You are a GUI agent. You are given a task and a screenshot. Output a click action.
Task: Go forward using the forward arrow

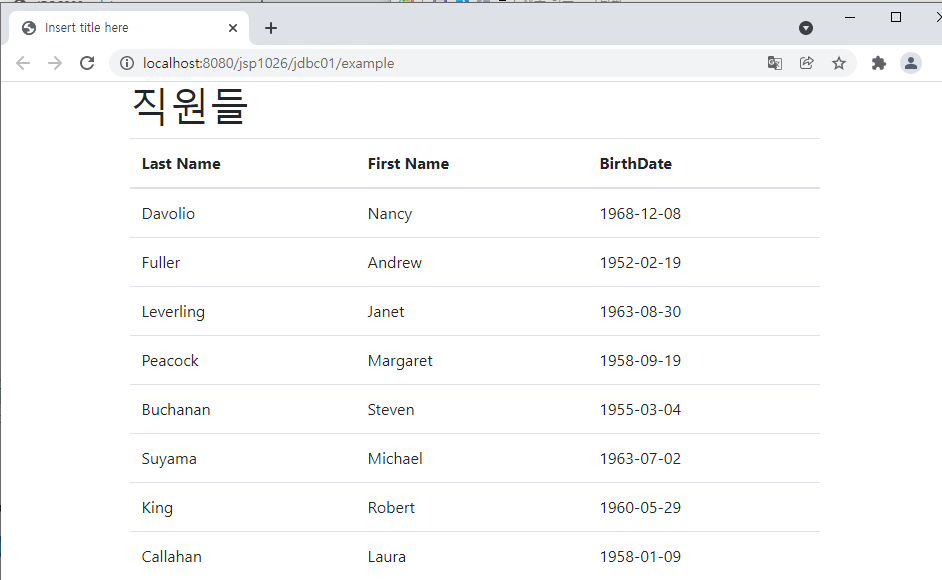tap(55, 63)
